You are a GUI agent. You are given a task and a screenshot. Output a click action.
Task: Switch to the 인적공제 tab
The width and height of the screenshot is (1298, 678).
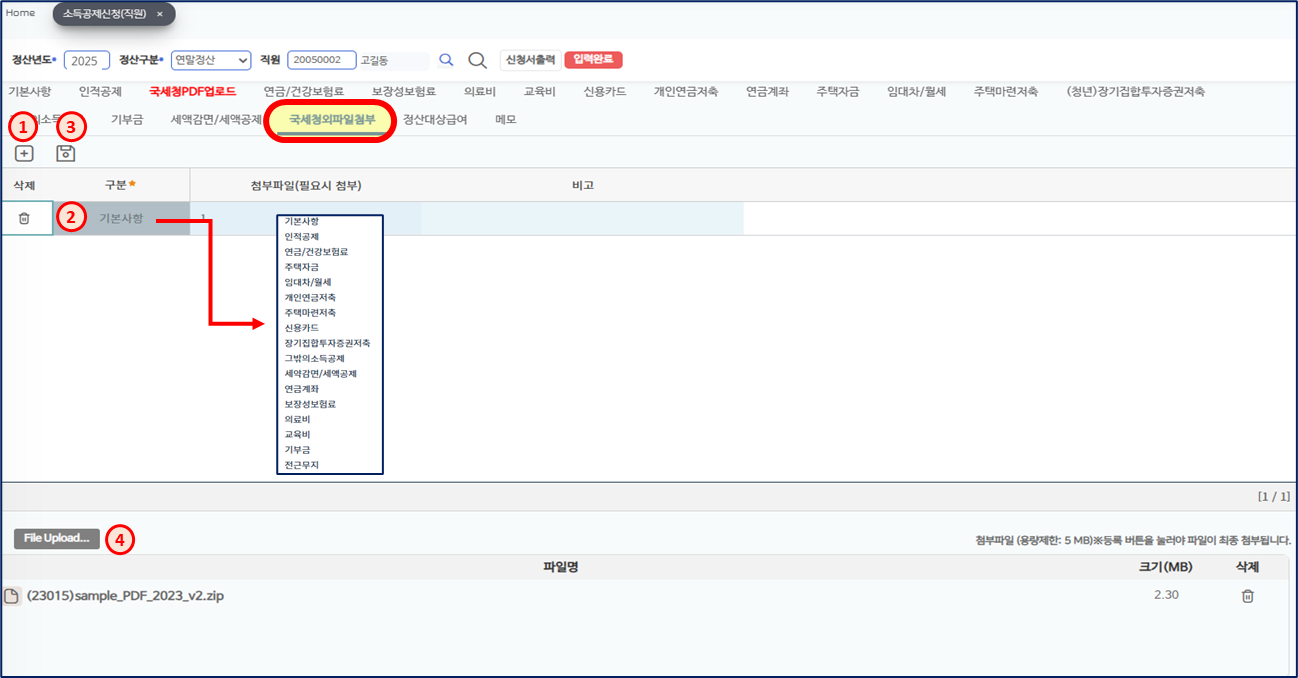(100, 91)
